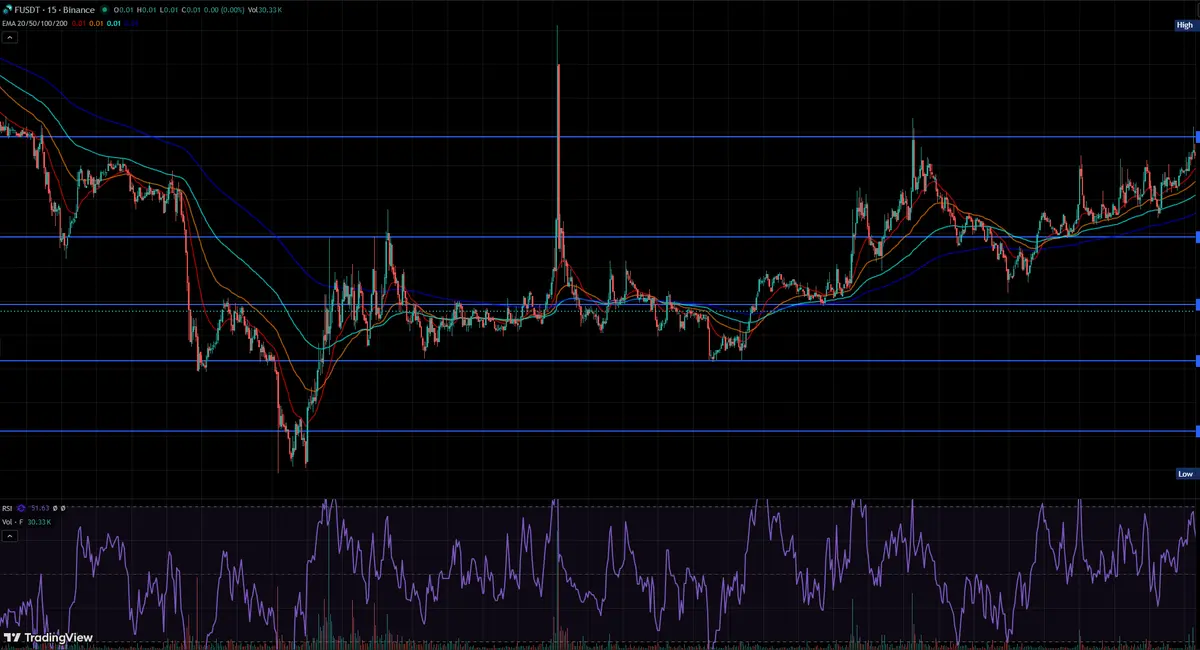Open the TradingView logo link

coord(47,637)
